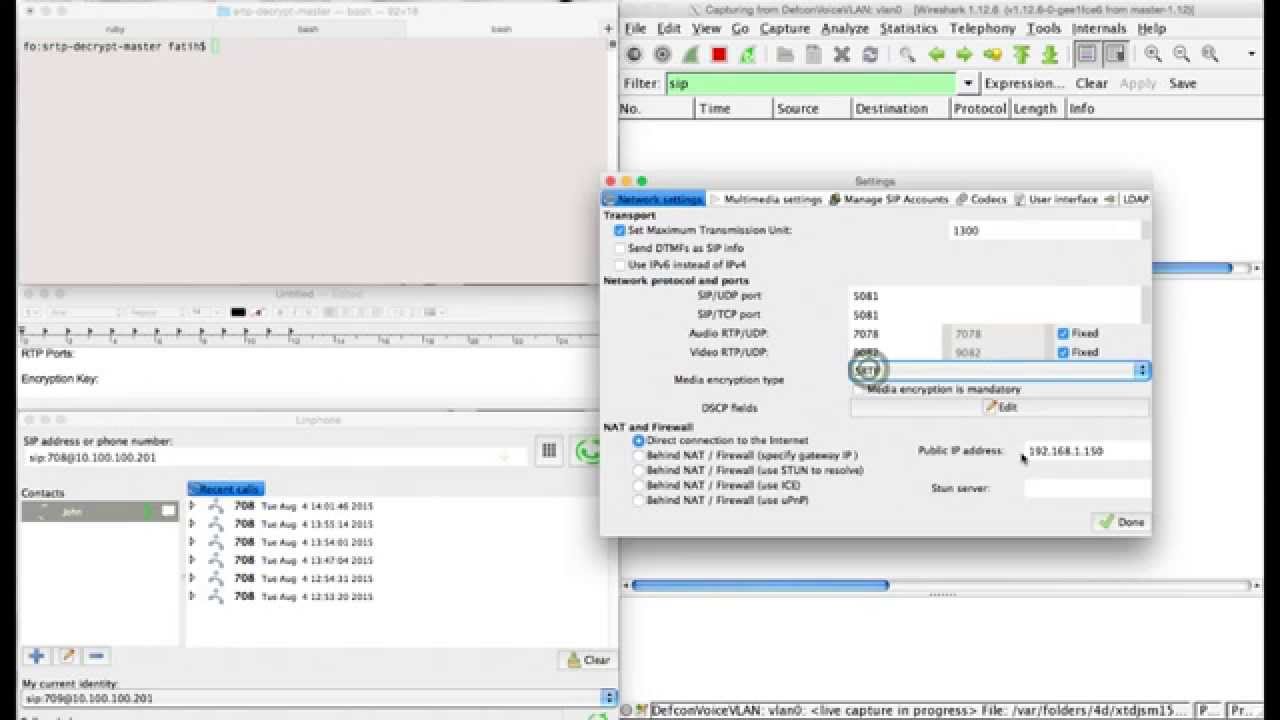1280x720 pixels.
Task: Expand Wireshark toolbar overflow arrow
Action: pos(1251,54)
